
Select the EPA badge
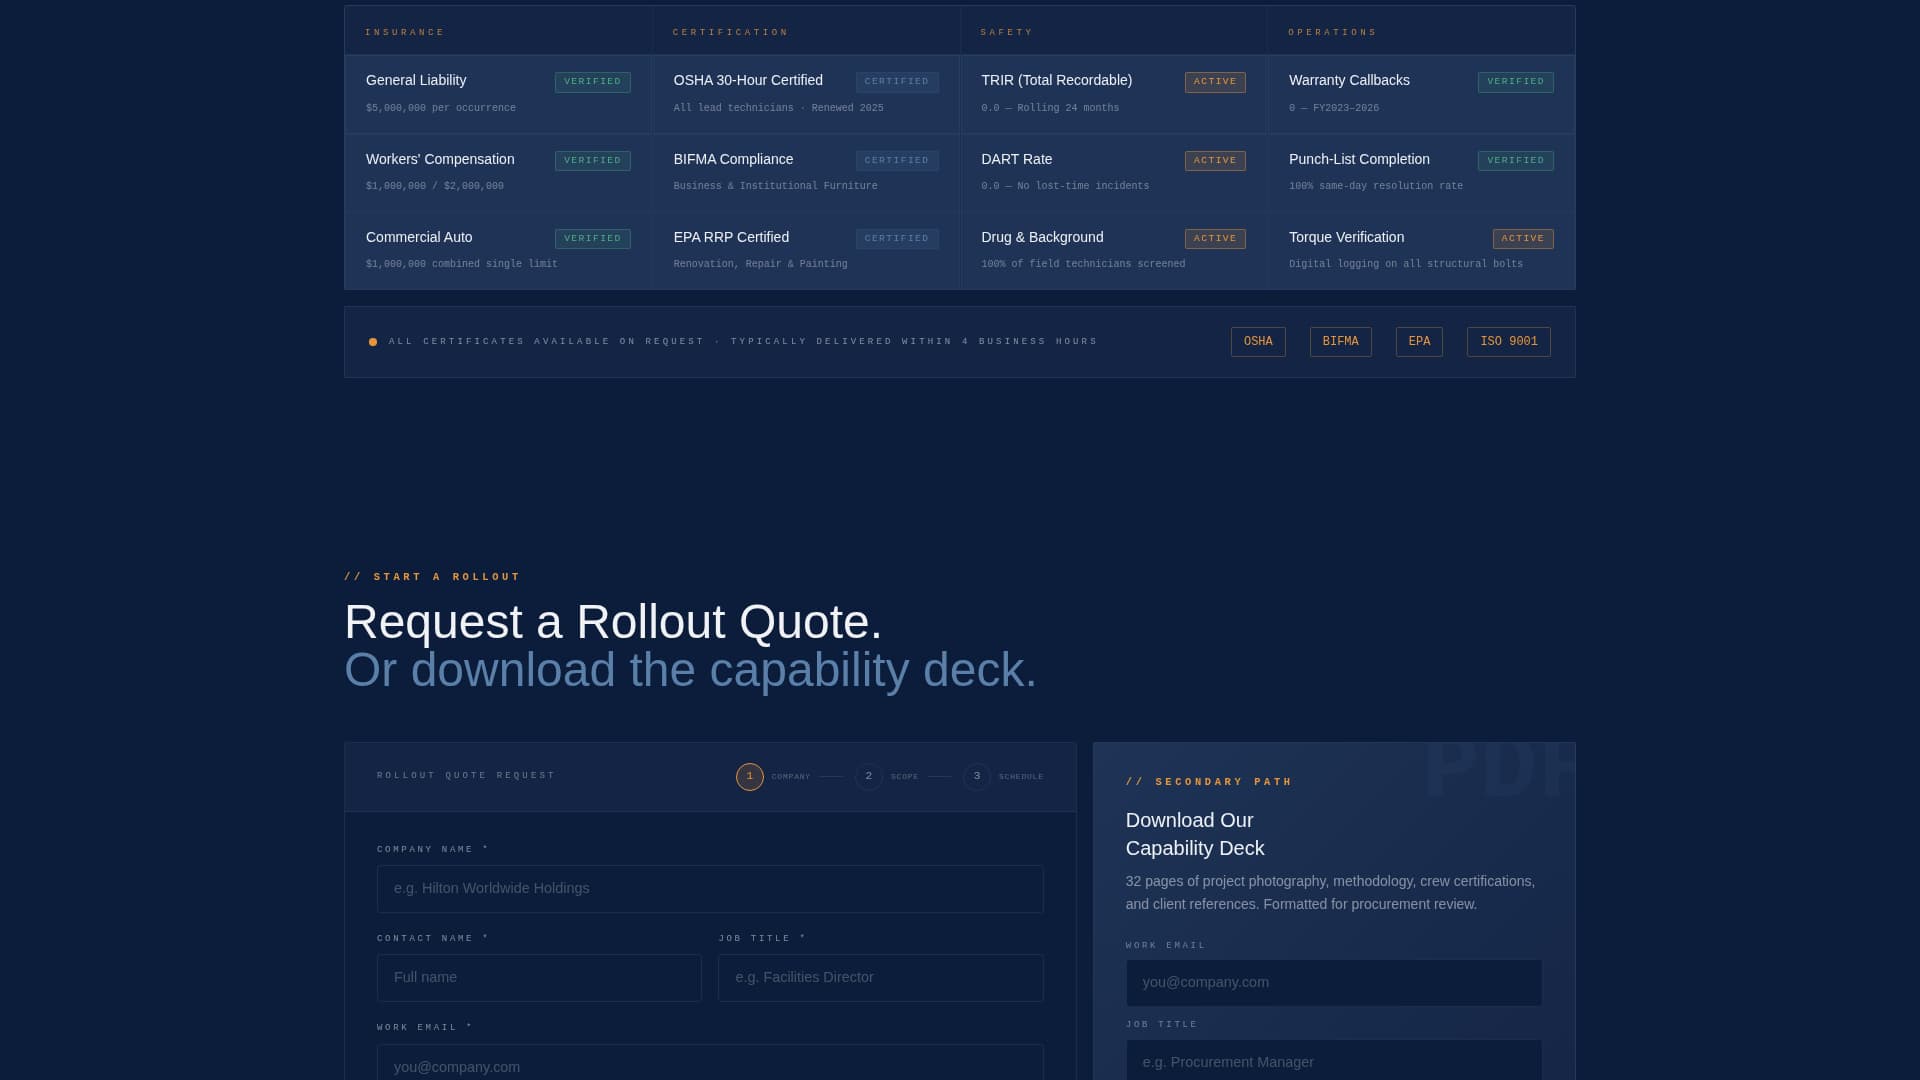[1419, 342]
